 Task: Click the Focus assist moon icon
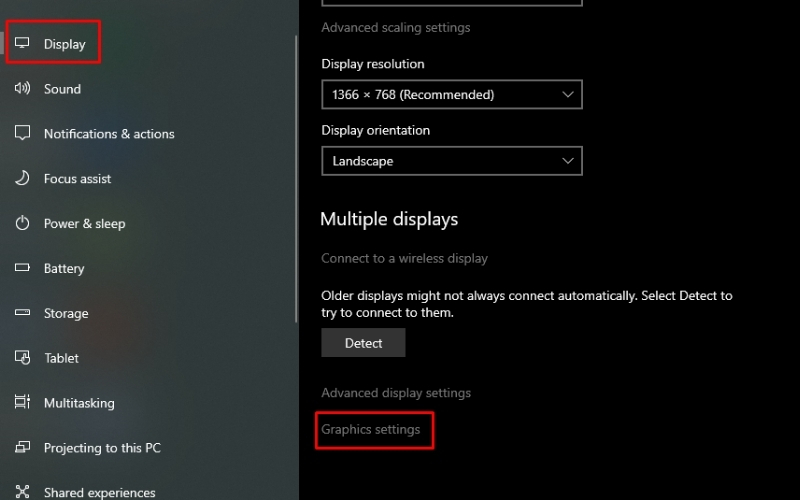[x=22, y=179]
